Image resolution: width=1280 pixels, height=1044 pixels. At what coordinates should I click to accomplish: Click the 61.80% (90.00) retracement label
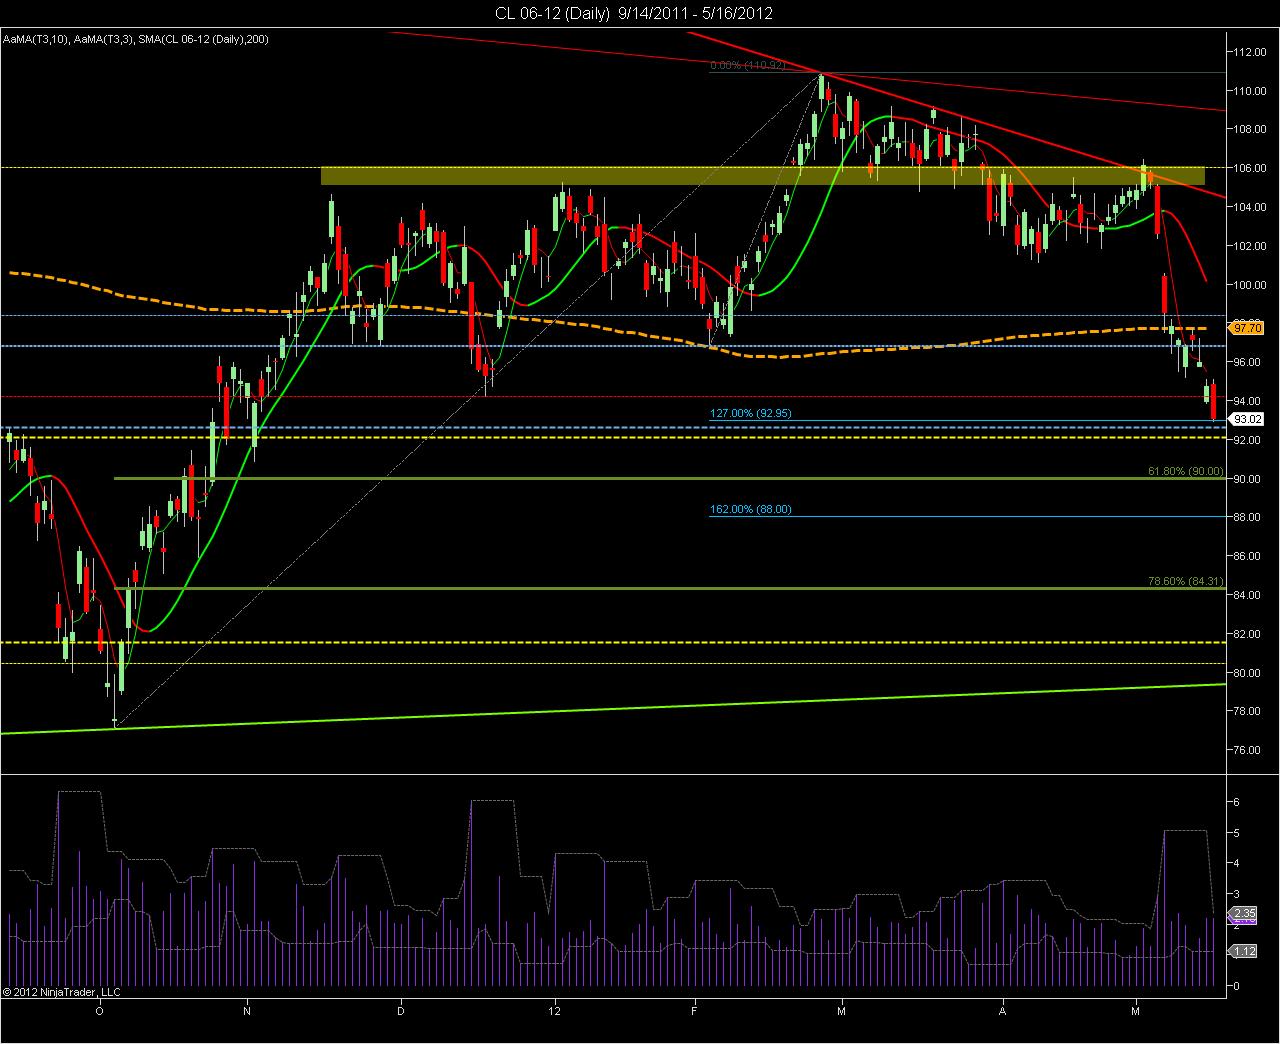pos(1185,471)
